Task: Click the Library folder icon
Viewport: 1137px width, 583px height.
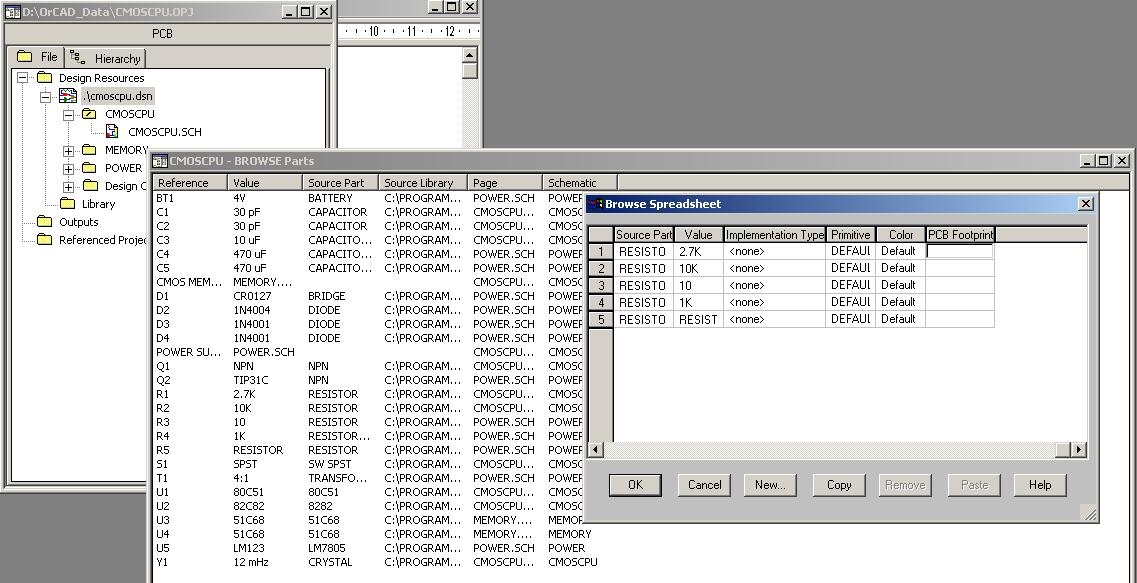Action: coord(67,204)
